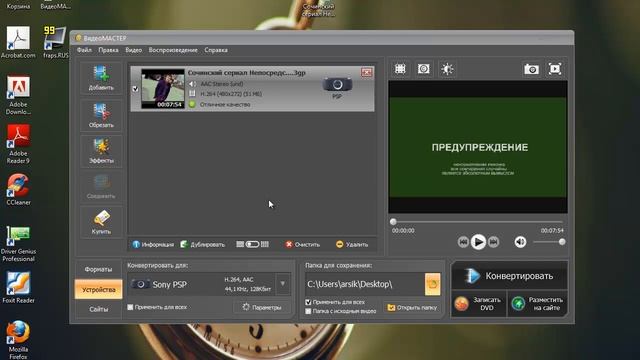640x360 pixels.
Task: Click the Соединить join icon
Action: point(101,186)
